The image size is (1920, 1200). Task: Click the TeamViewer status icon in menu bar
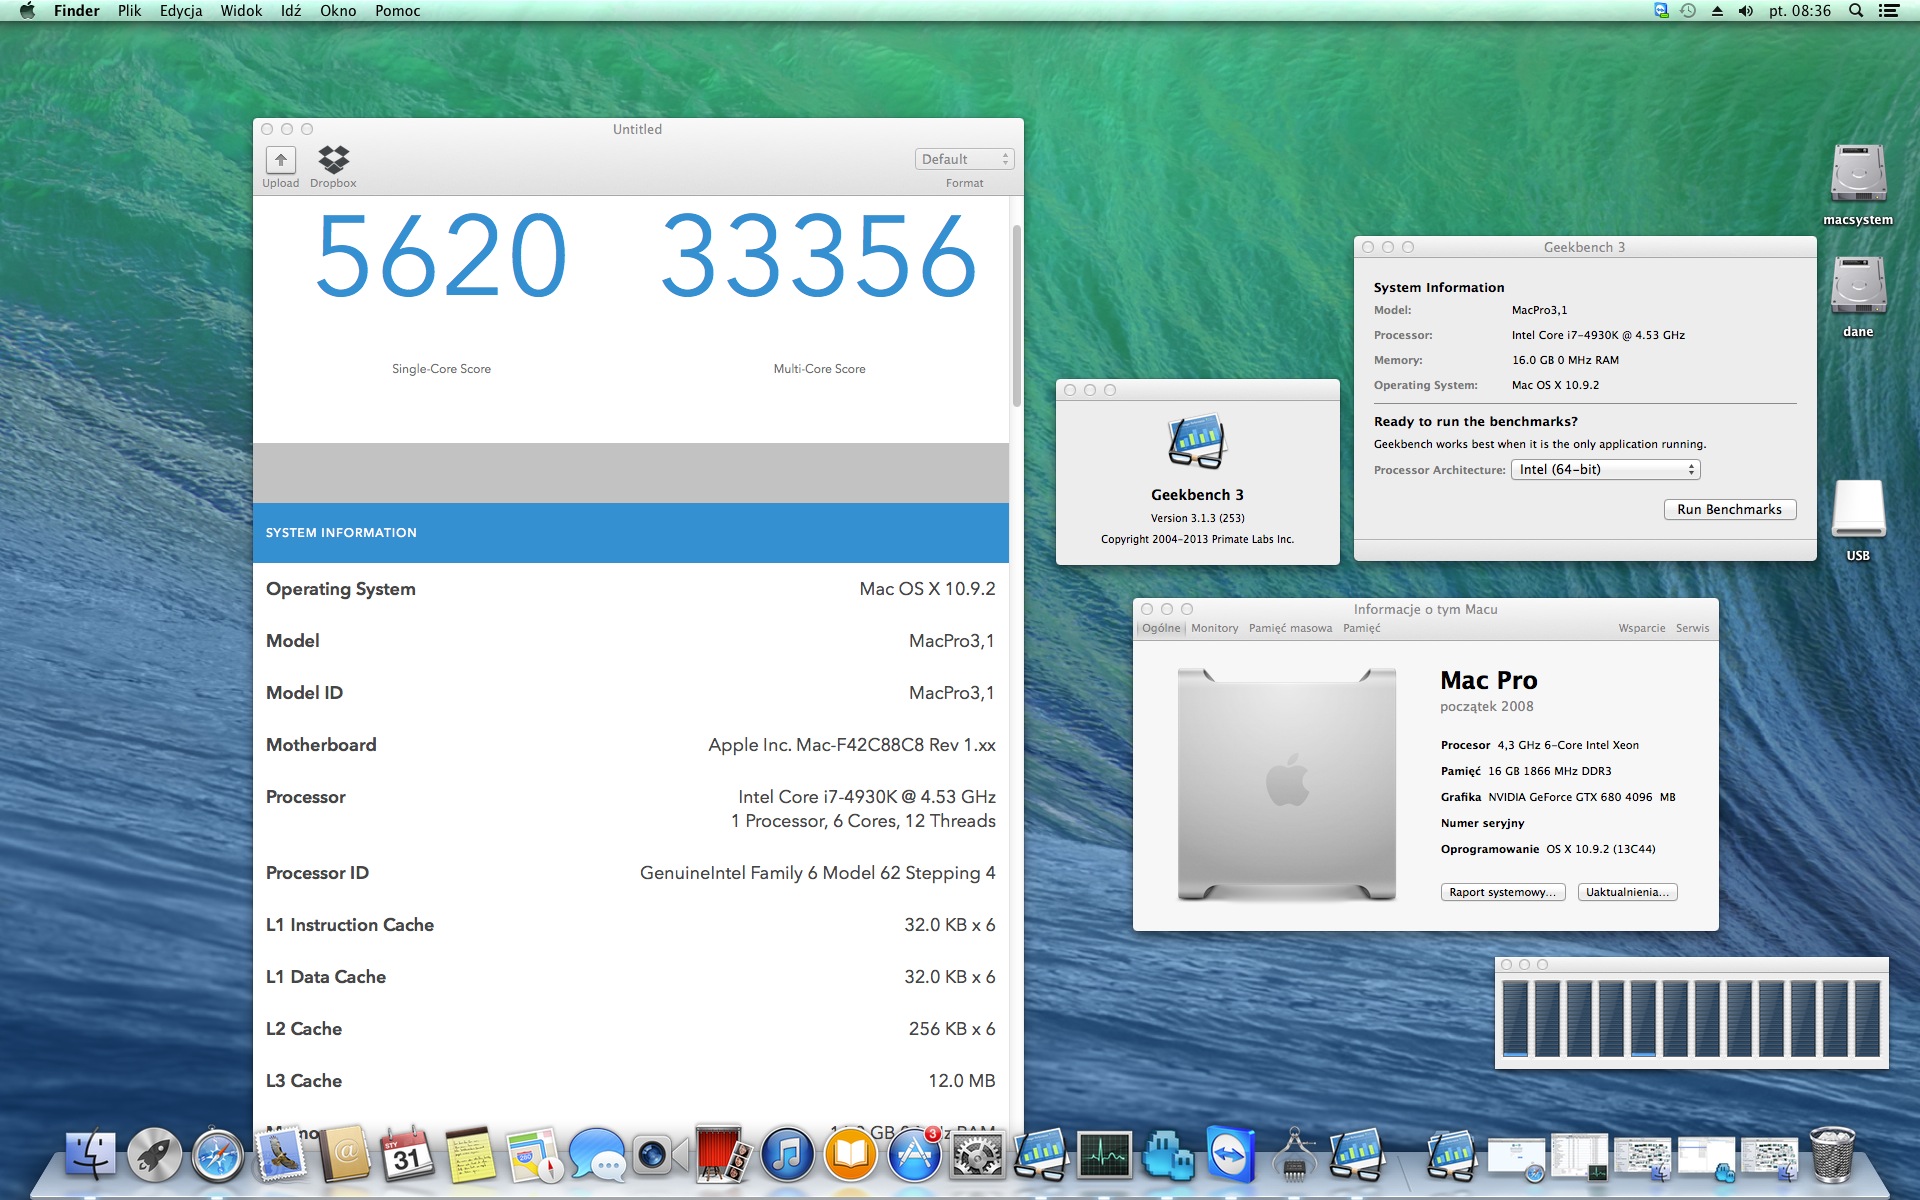point(1661,11)
